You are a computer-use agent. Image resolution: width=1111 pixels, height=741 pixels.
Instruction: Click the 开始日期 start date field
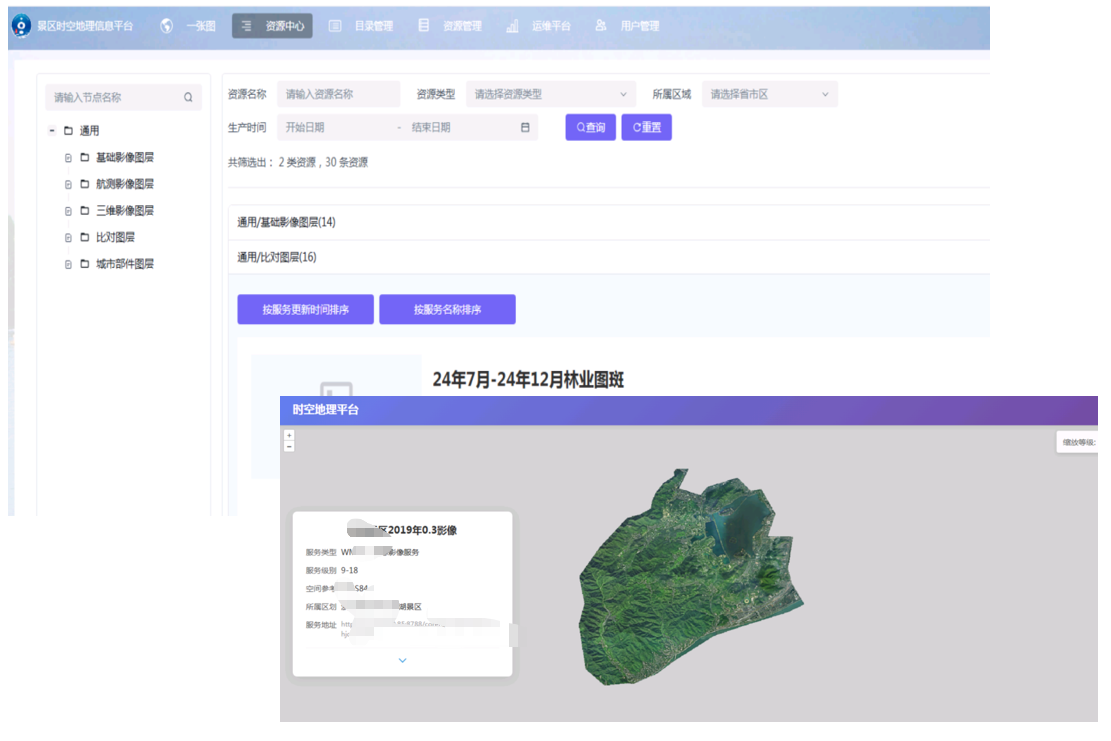pos(334,128)
